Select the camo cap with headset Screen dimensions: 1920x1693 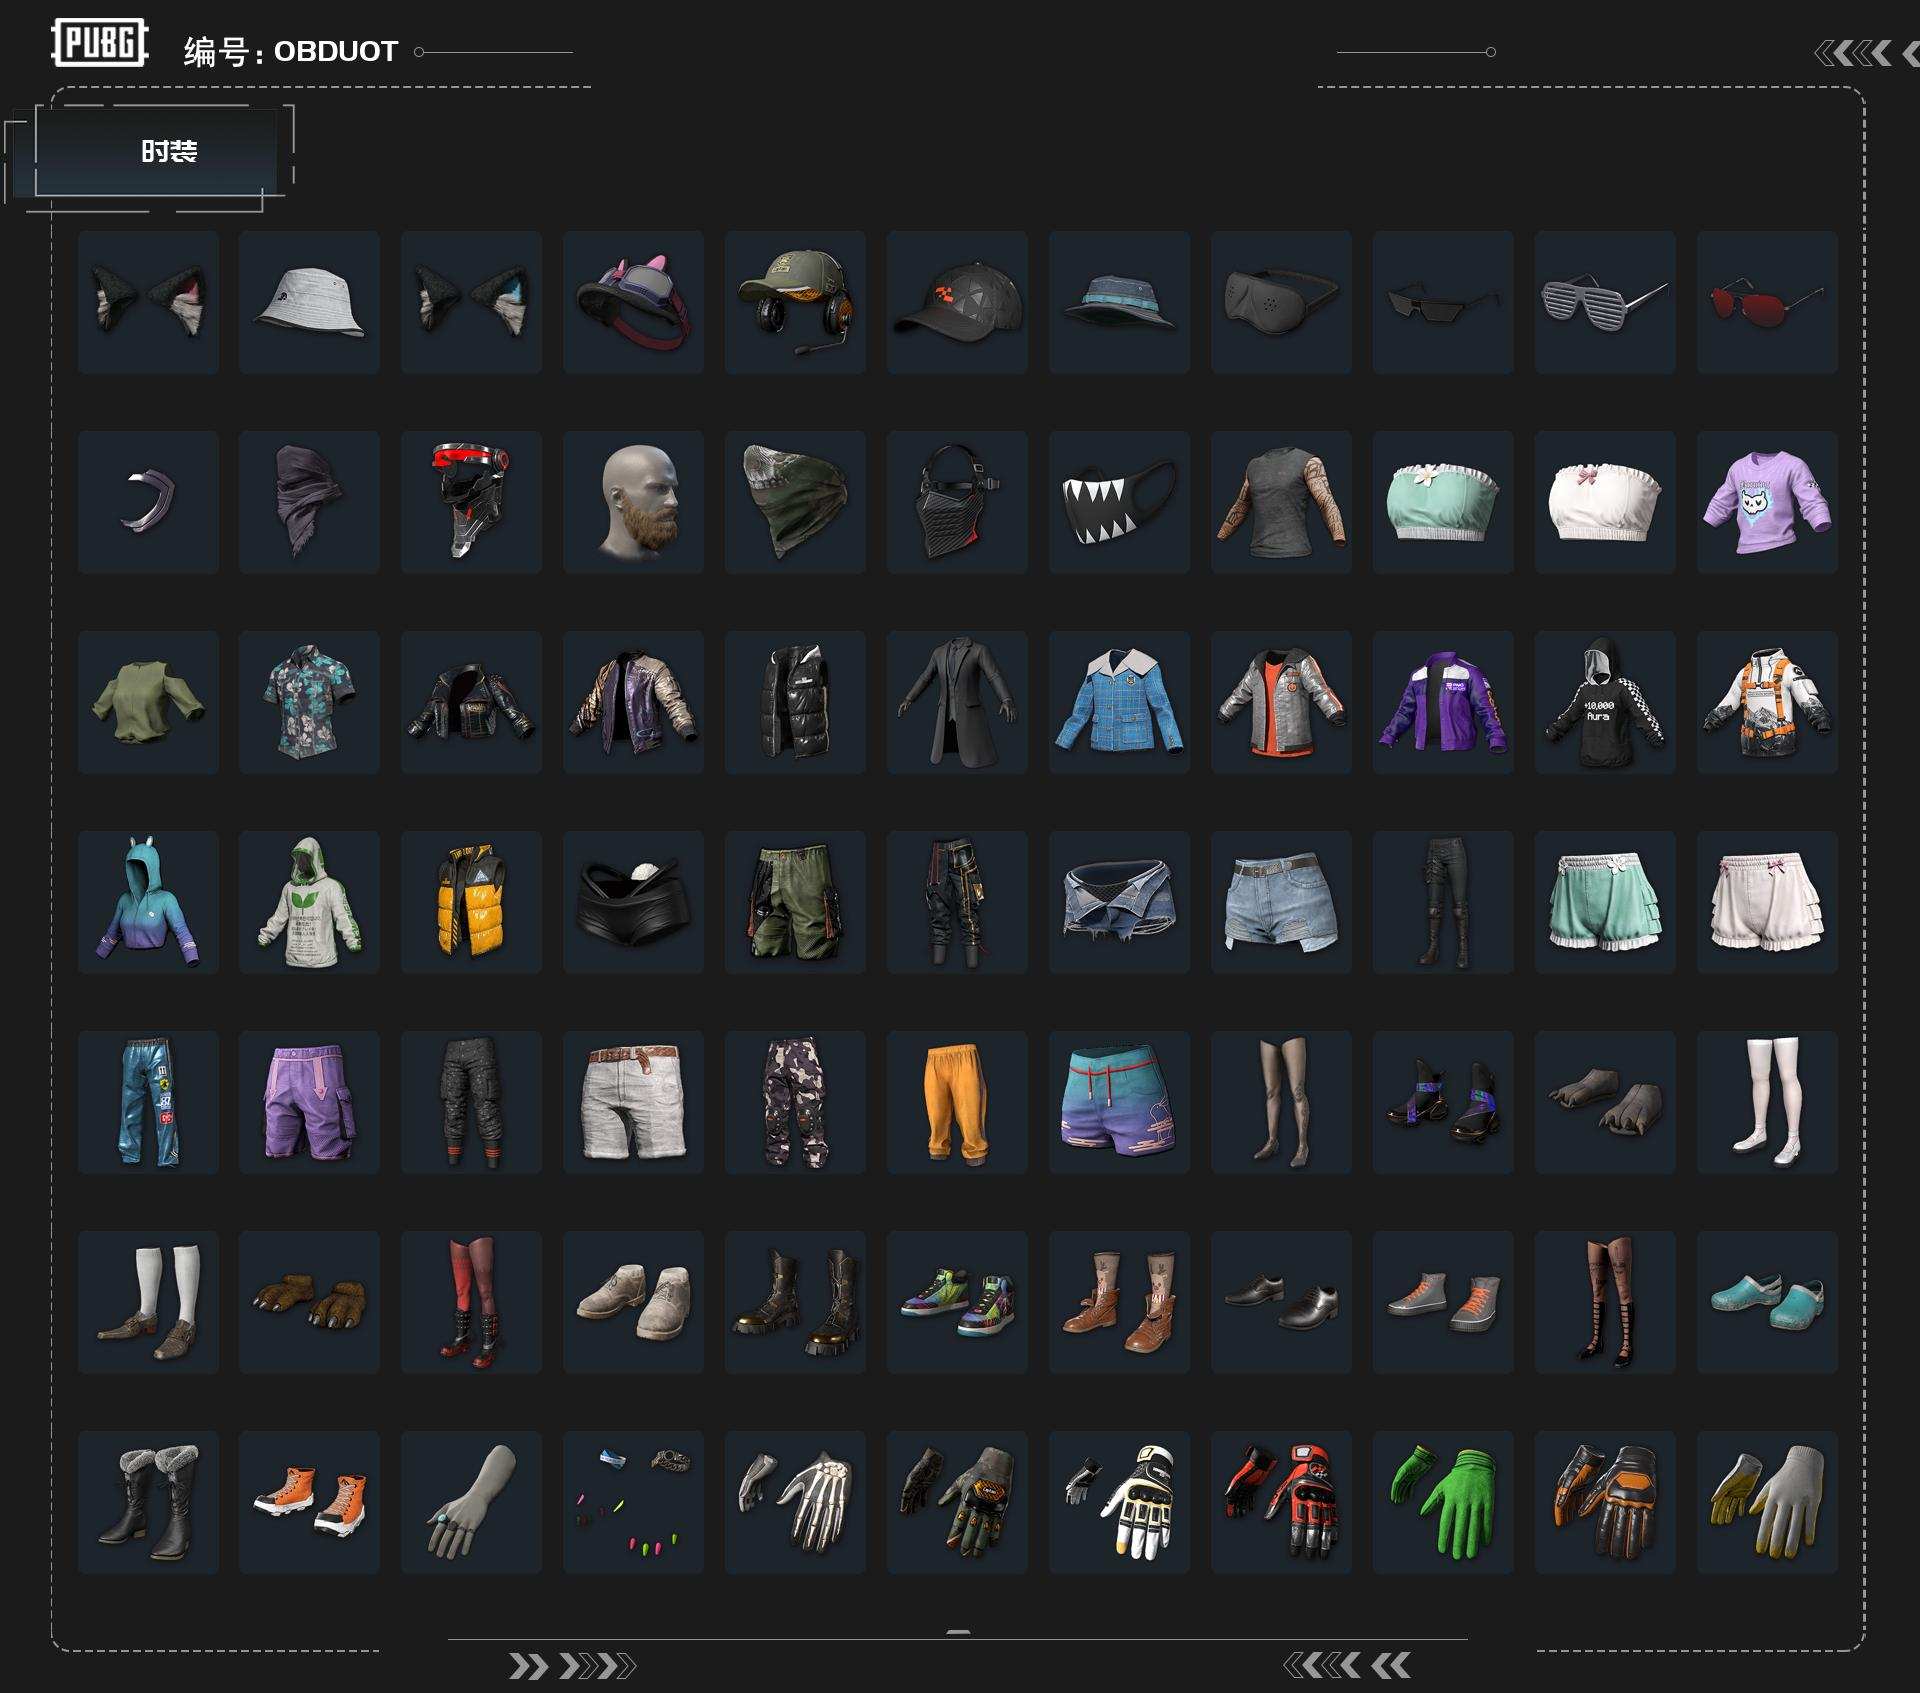coord(795,302)
